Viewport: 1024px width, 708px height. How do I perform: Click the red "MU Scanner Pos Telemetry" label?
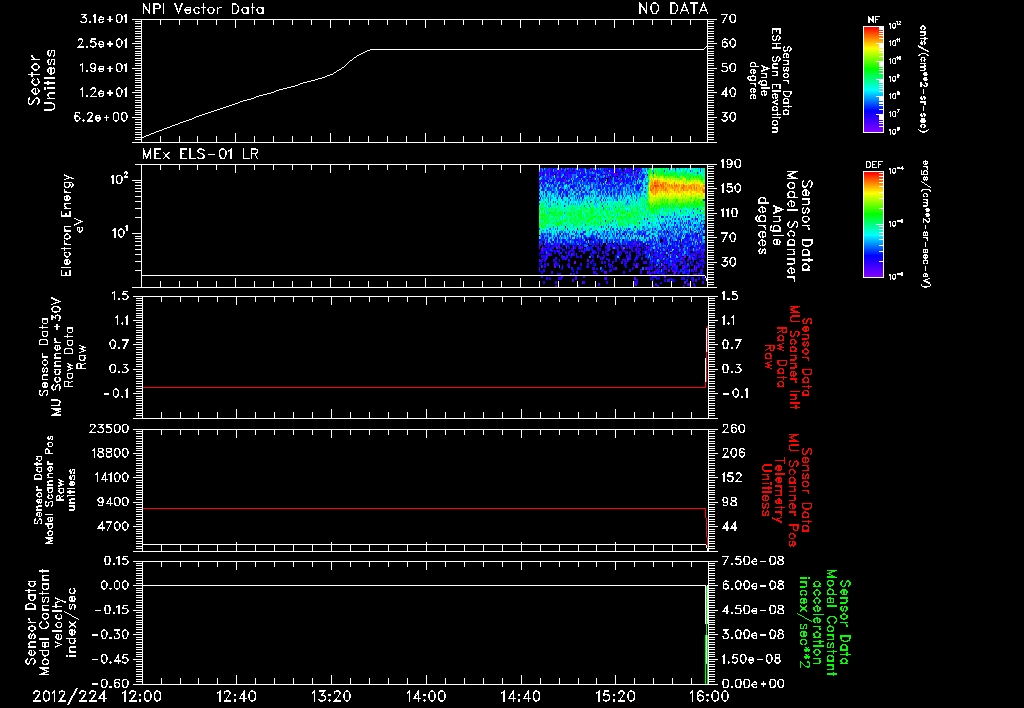pos(786,490)
